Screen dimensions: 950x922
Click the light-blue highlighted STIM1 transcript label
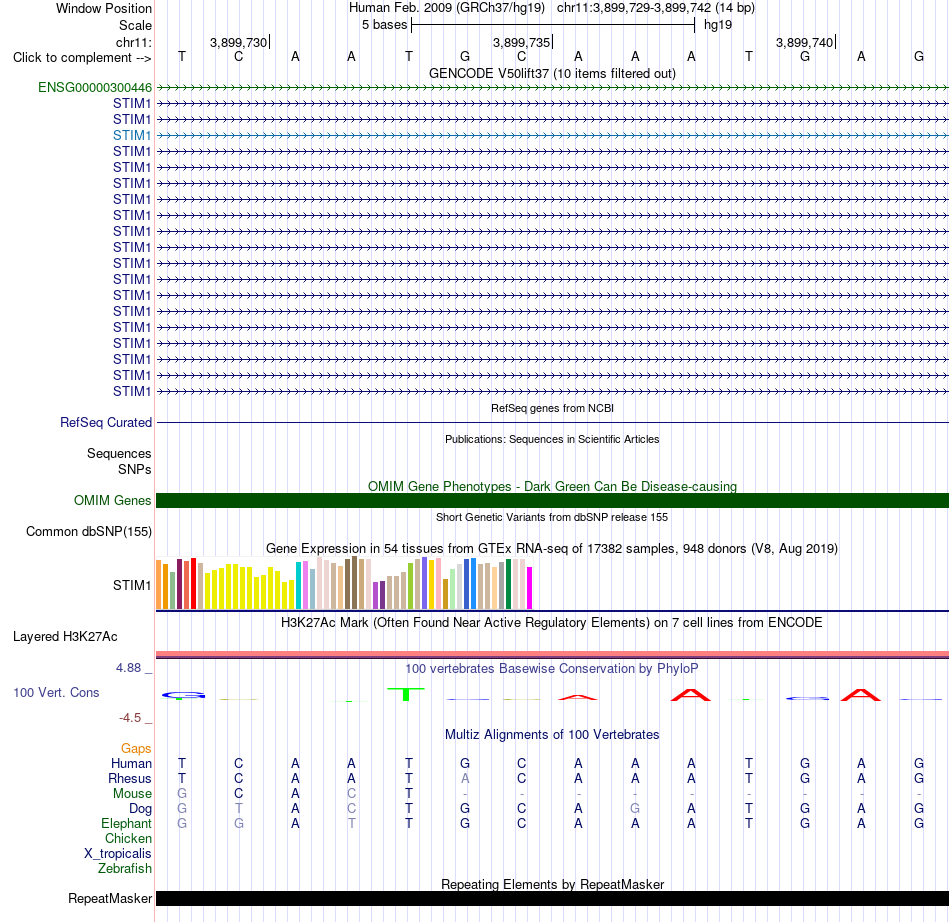132,135
